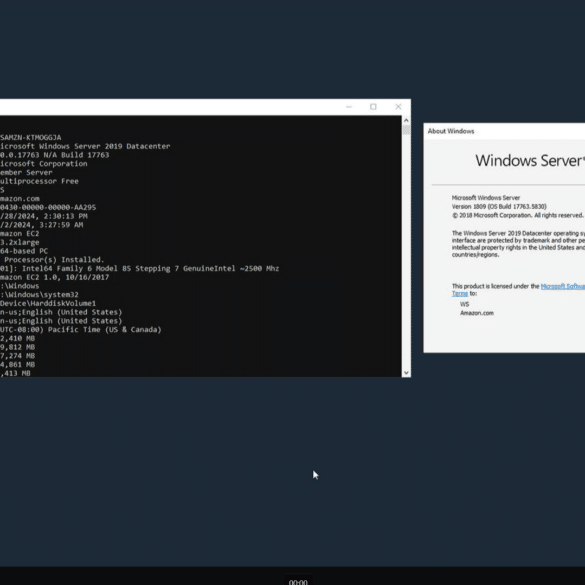This screenshot has height=585, width=585.
Task: Minimize the command prompt window
Action: coord(348,107)
